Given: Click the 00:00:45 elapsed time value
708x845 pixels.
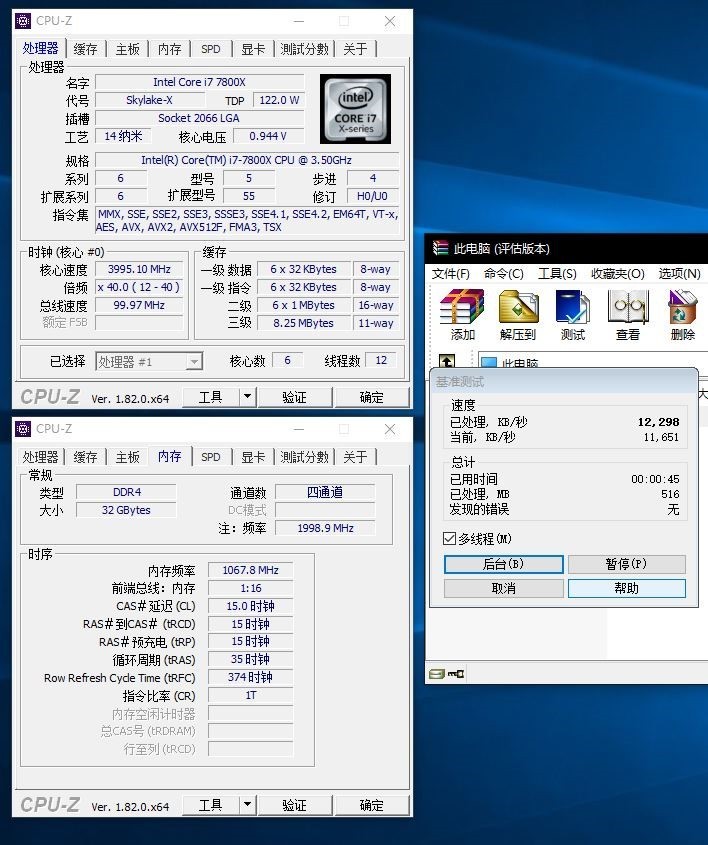Looking at the screenshot, I should (x=655, y=479).
